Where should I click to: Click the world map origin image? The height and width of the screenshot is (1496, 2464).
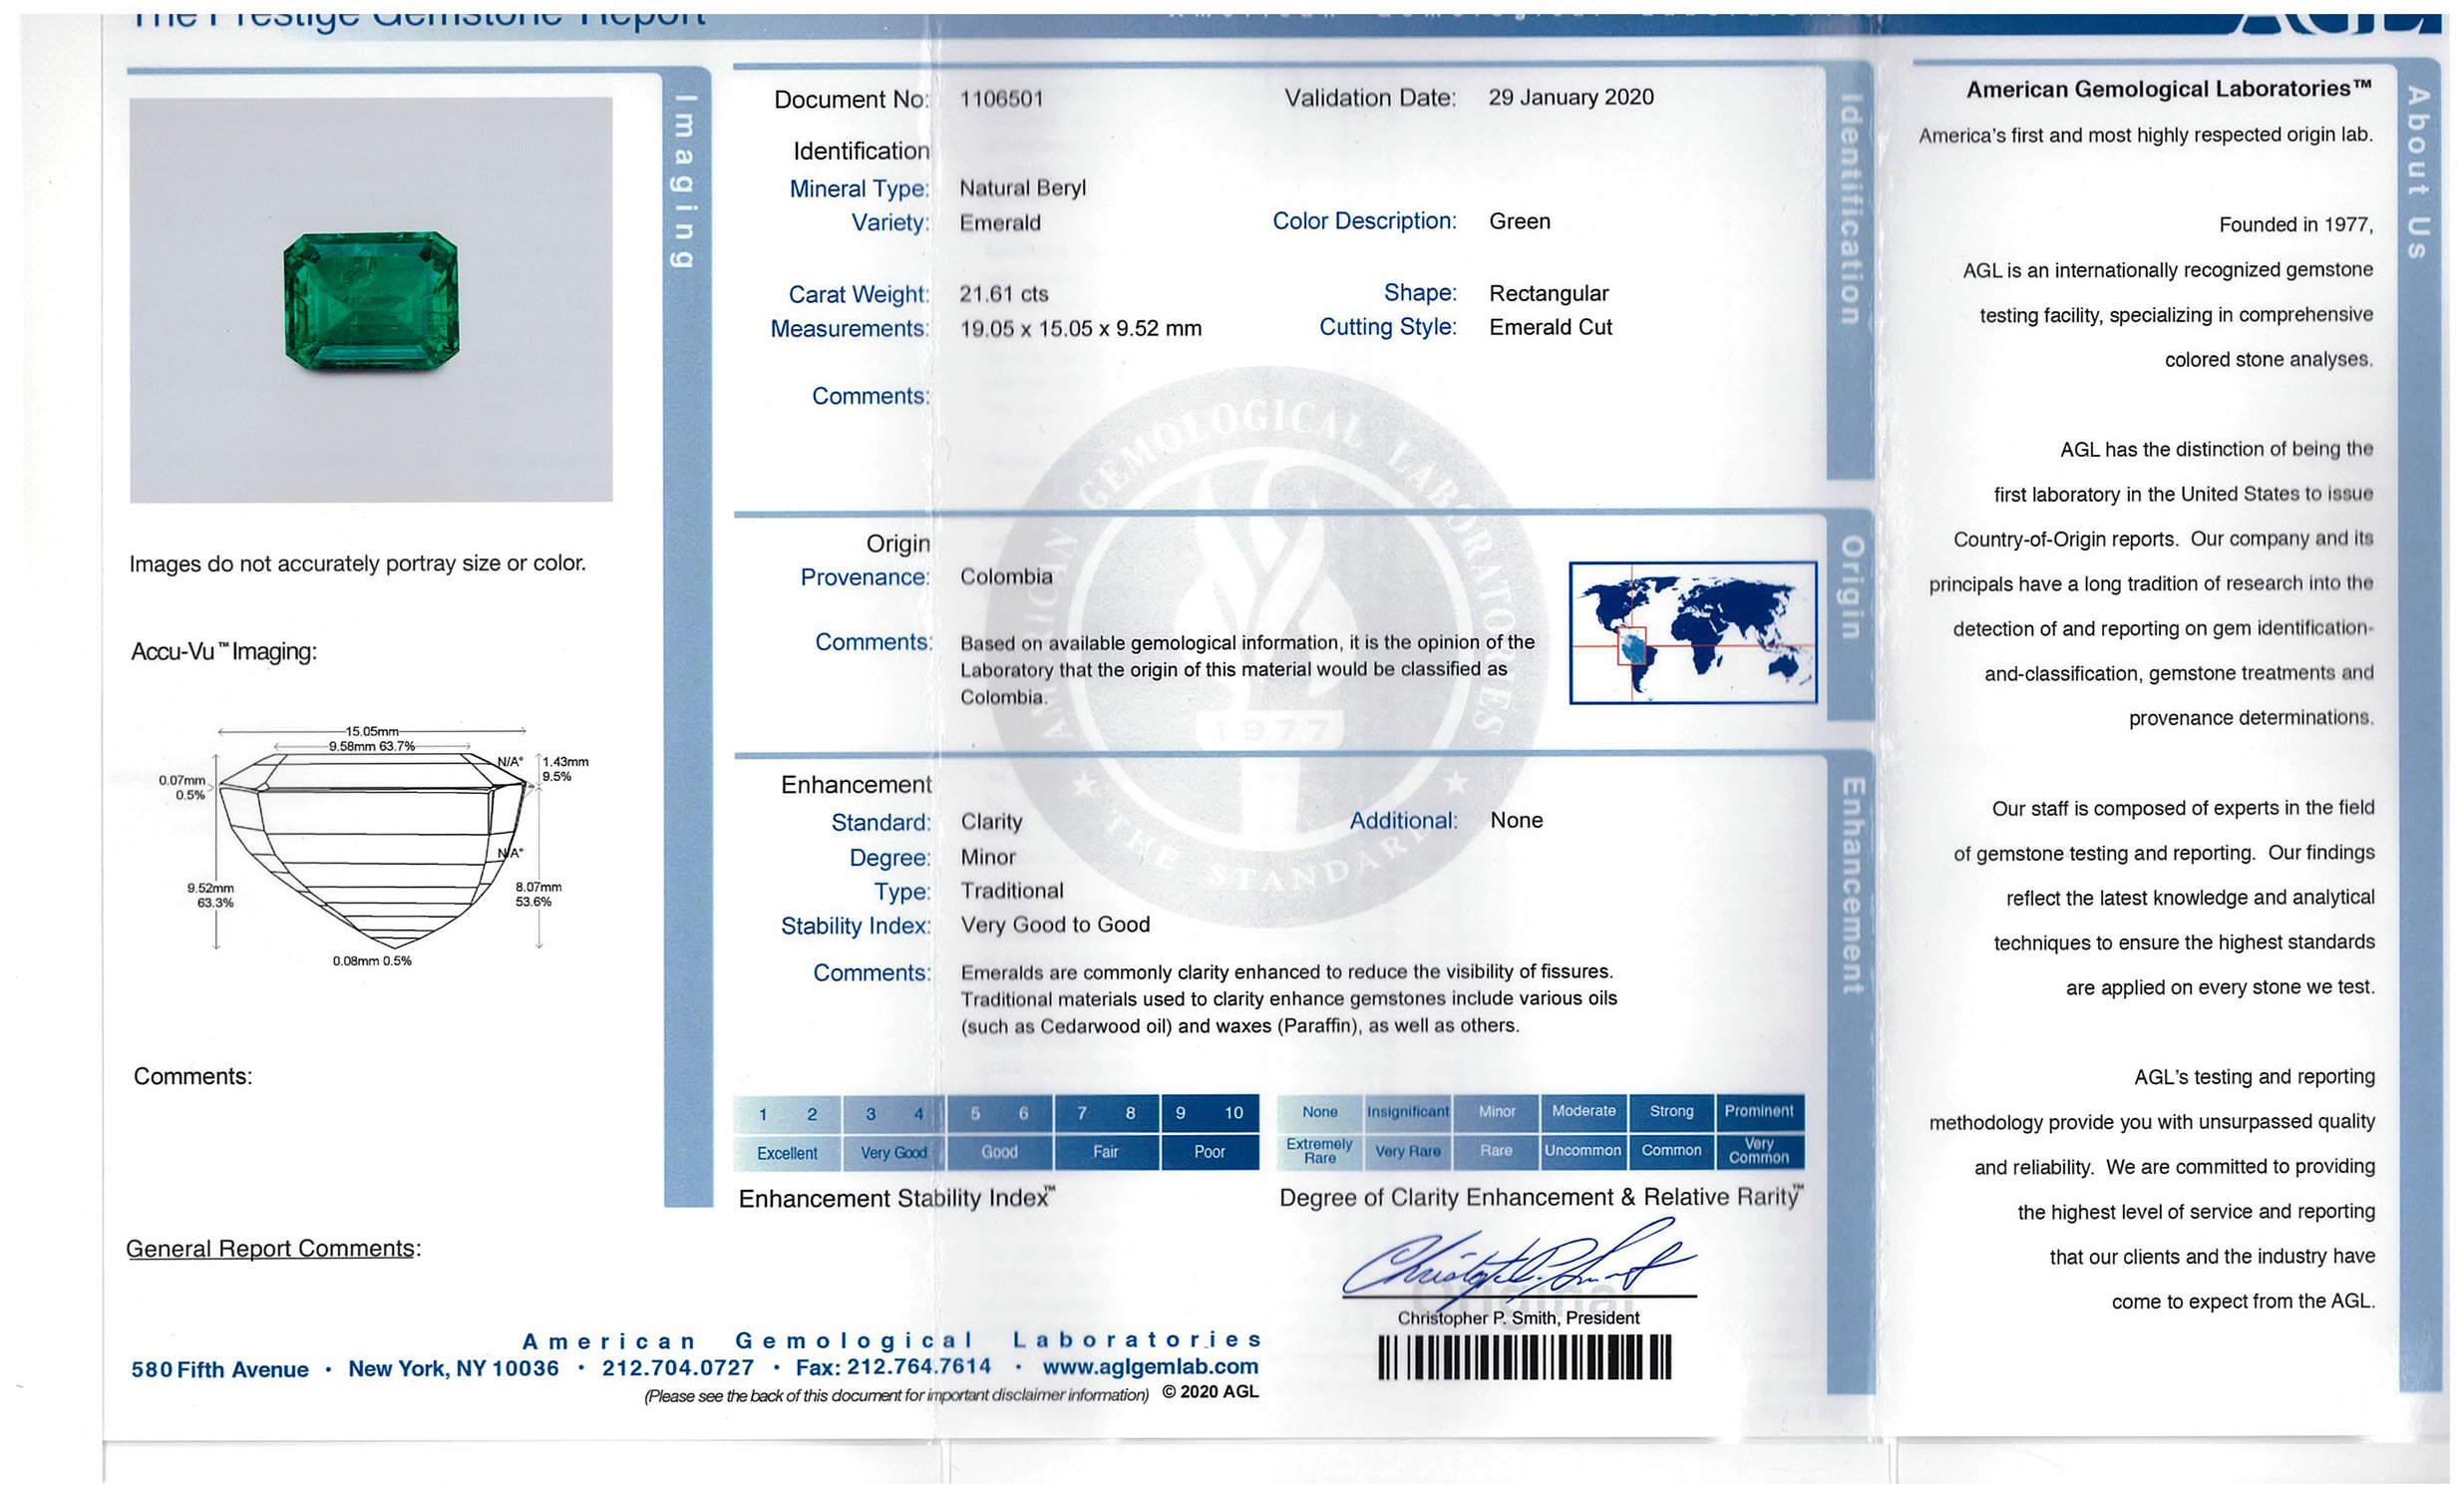pyautogui.click(x=1692, y=632)
